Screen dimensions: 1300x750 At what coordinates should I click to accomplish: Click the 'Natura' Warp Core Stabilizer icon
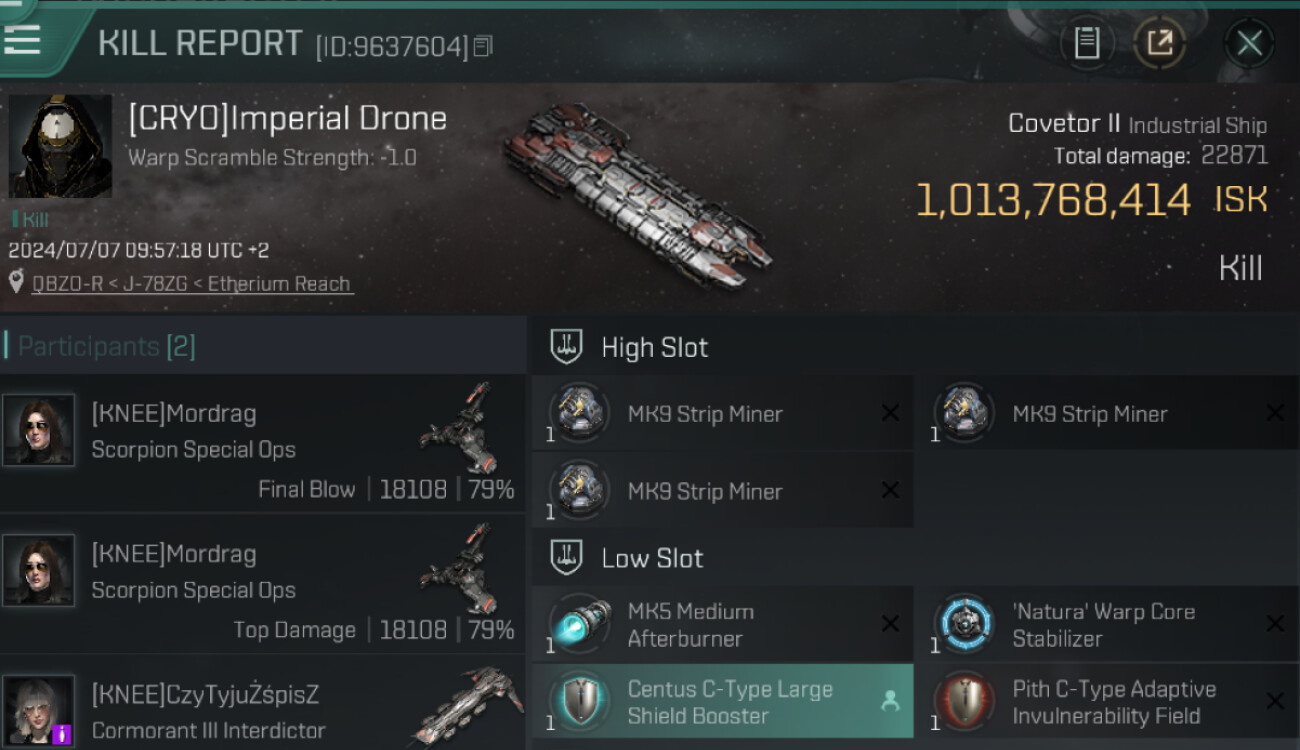964,625
